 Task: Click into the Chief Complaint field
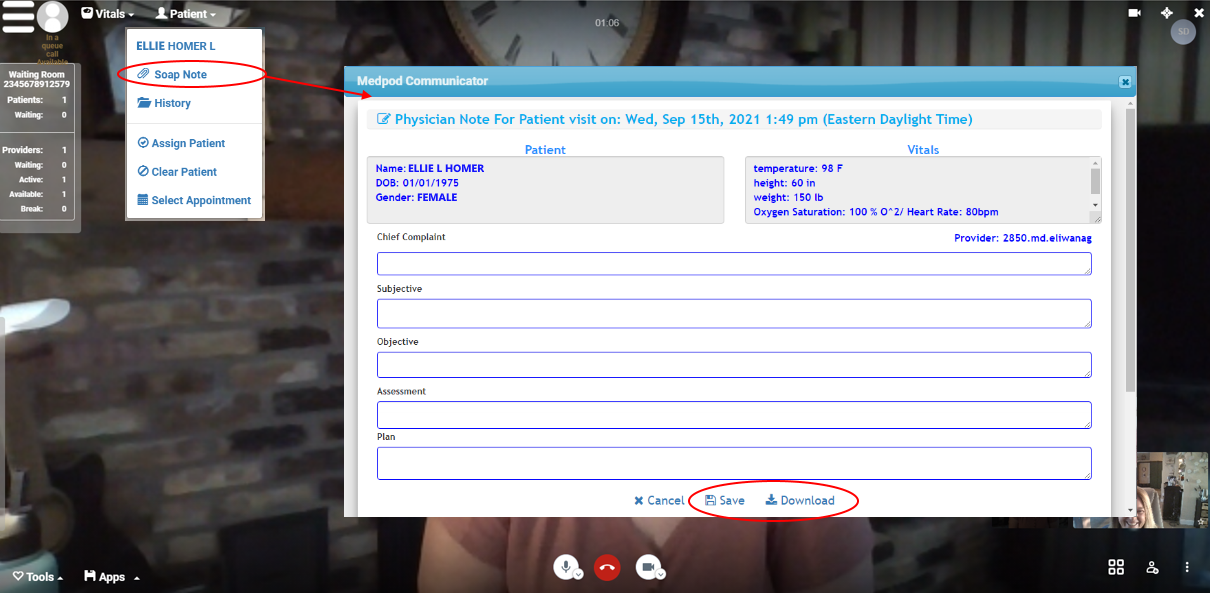tap(733, 263)
